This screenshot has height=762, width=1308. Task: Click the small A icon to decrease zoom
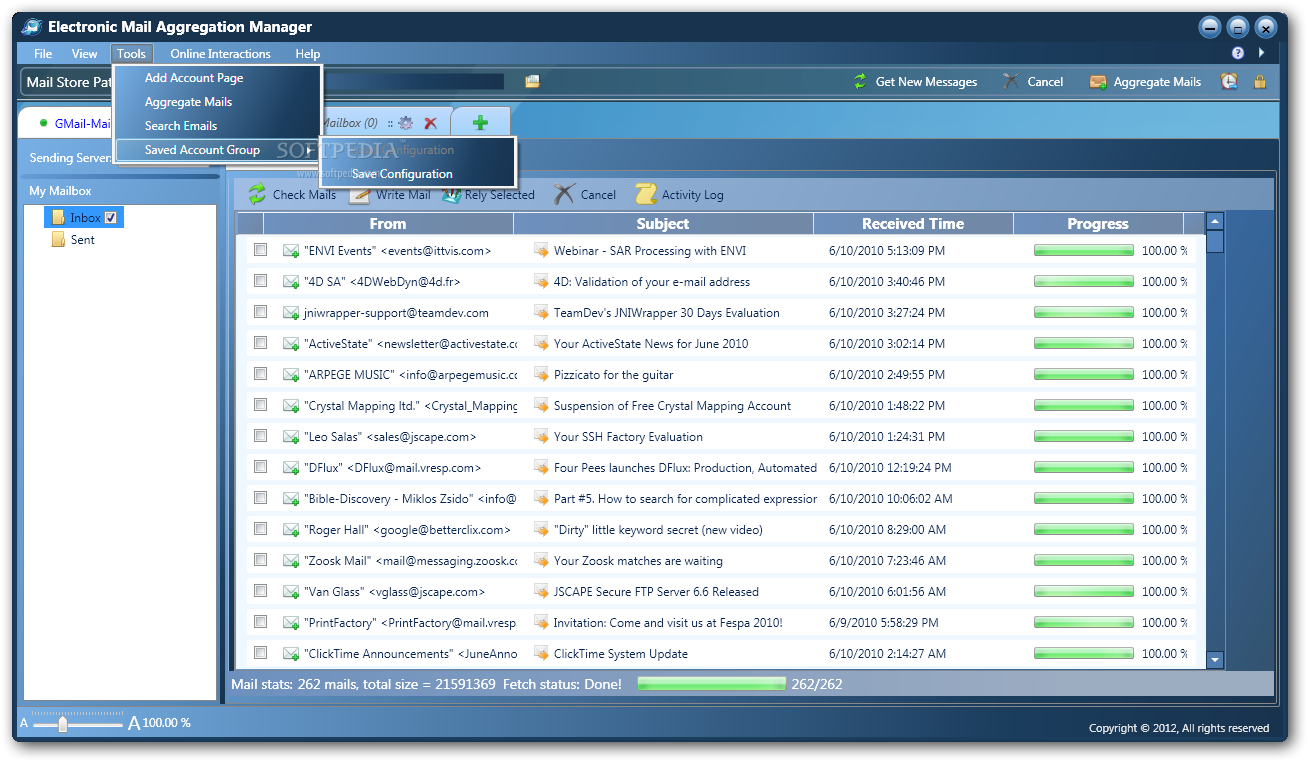(x=24, y=723)
